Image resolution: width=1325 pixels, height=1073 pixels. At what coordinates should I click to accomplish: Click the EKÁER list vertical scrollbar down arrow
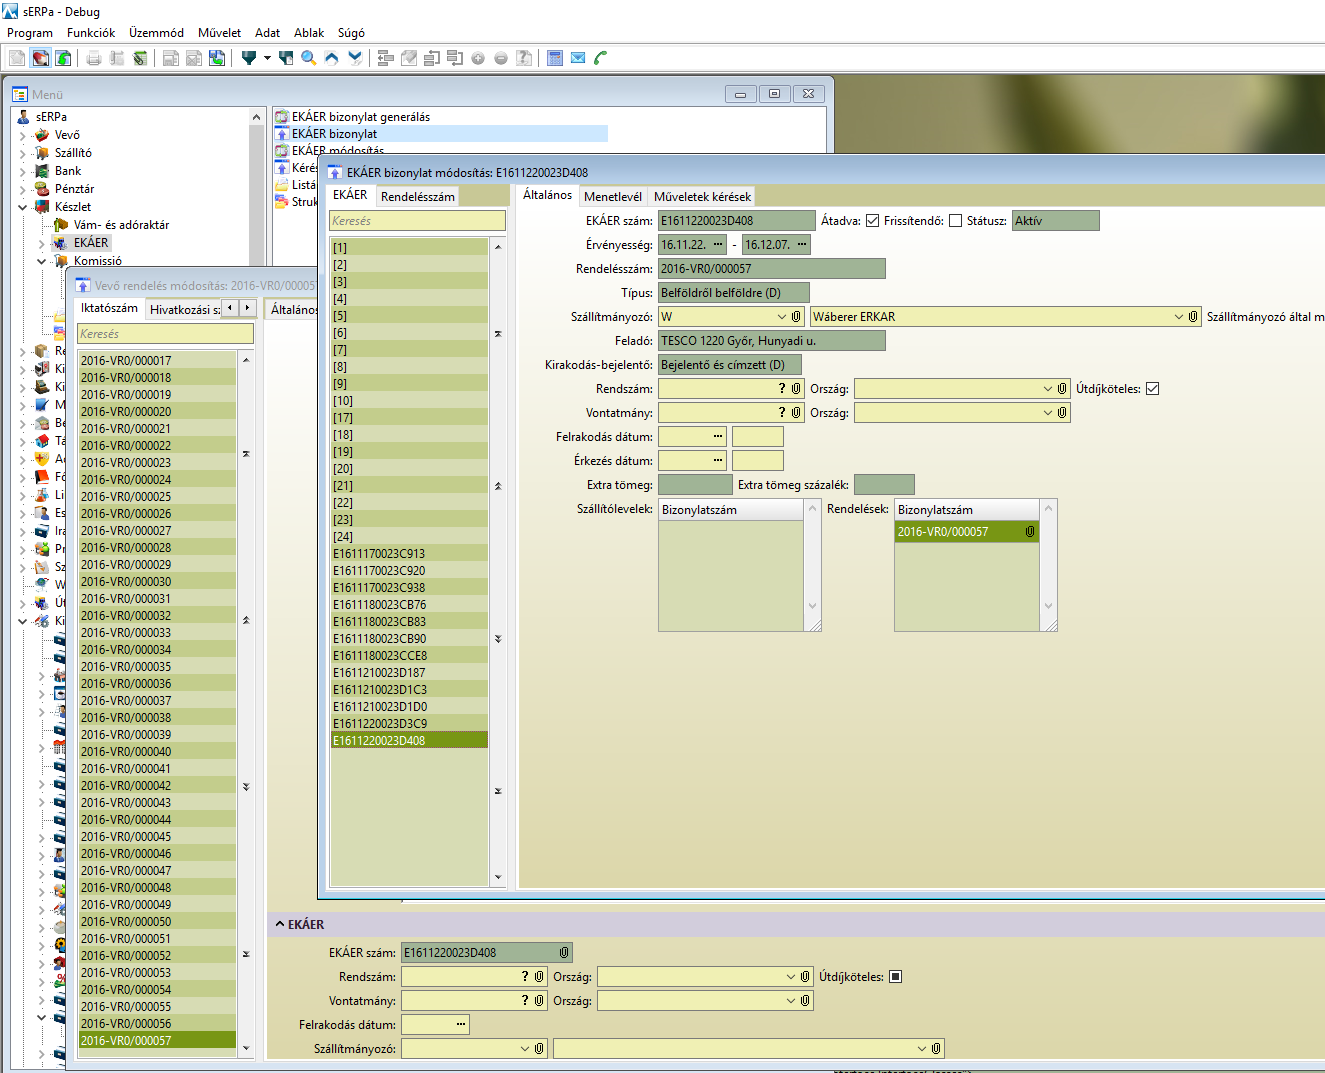click(x=498, y=877)
